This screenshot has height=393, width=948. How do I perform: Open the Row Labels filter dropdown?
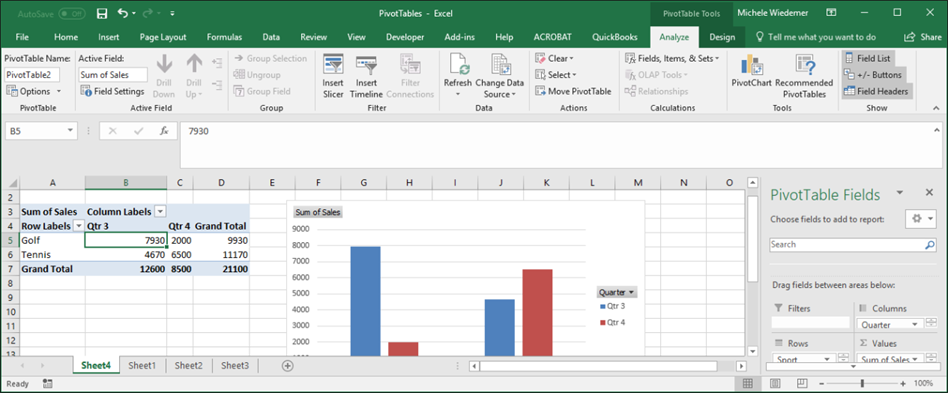[x=79, y=226]
